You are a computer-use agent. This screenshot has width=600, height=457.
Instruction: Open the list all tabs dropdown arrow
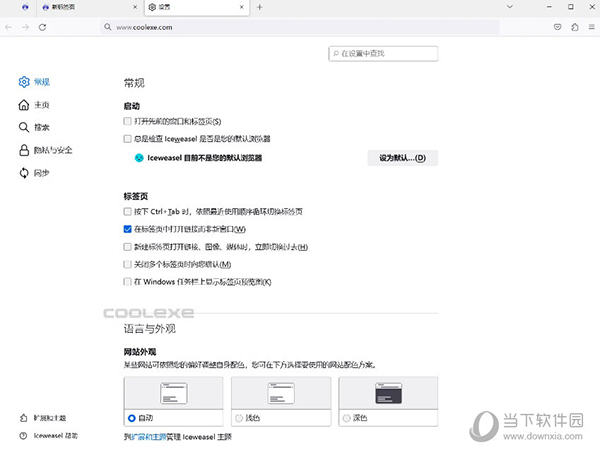tap(510, 7)
